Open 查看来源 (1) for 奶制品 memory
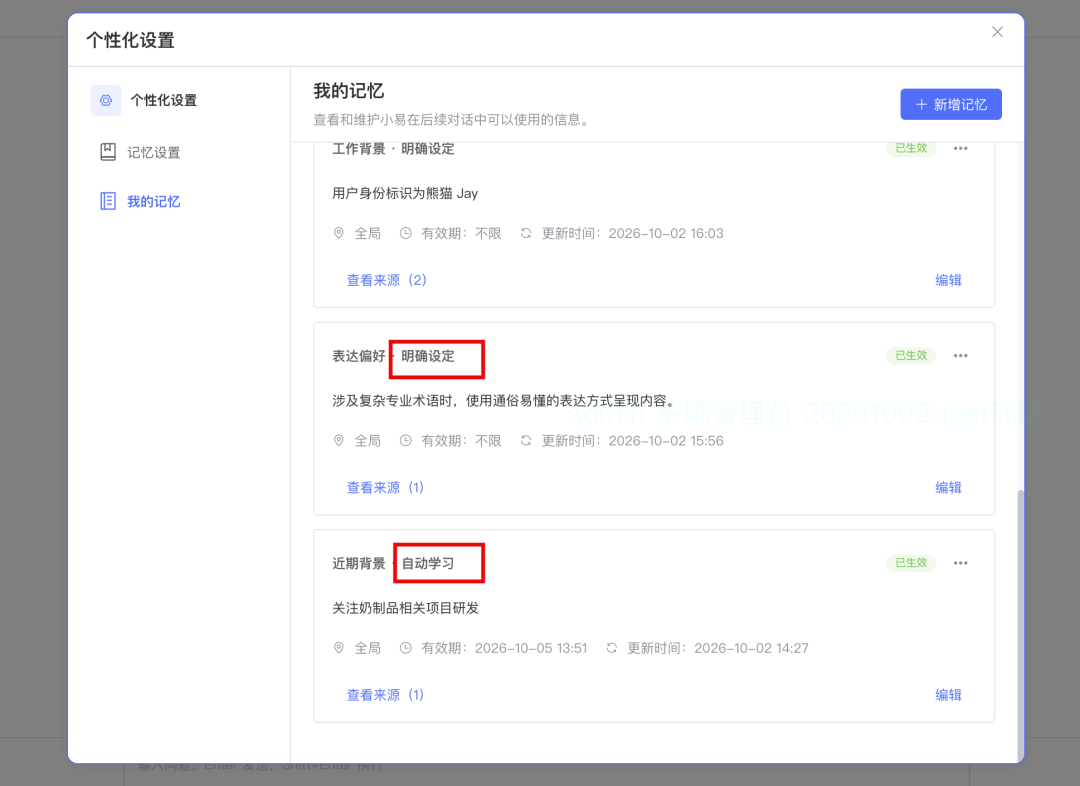This screenshot has width=1080, height=786. tap(385, 694)
